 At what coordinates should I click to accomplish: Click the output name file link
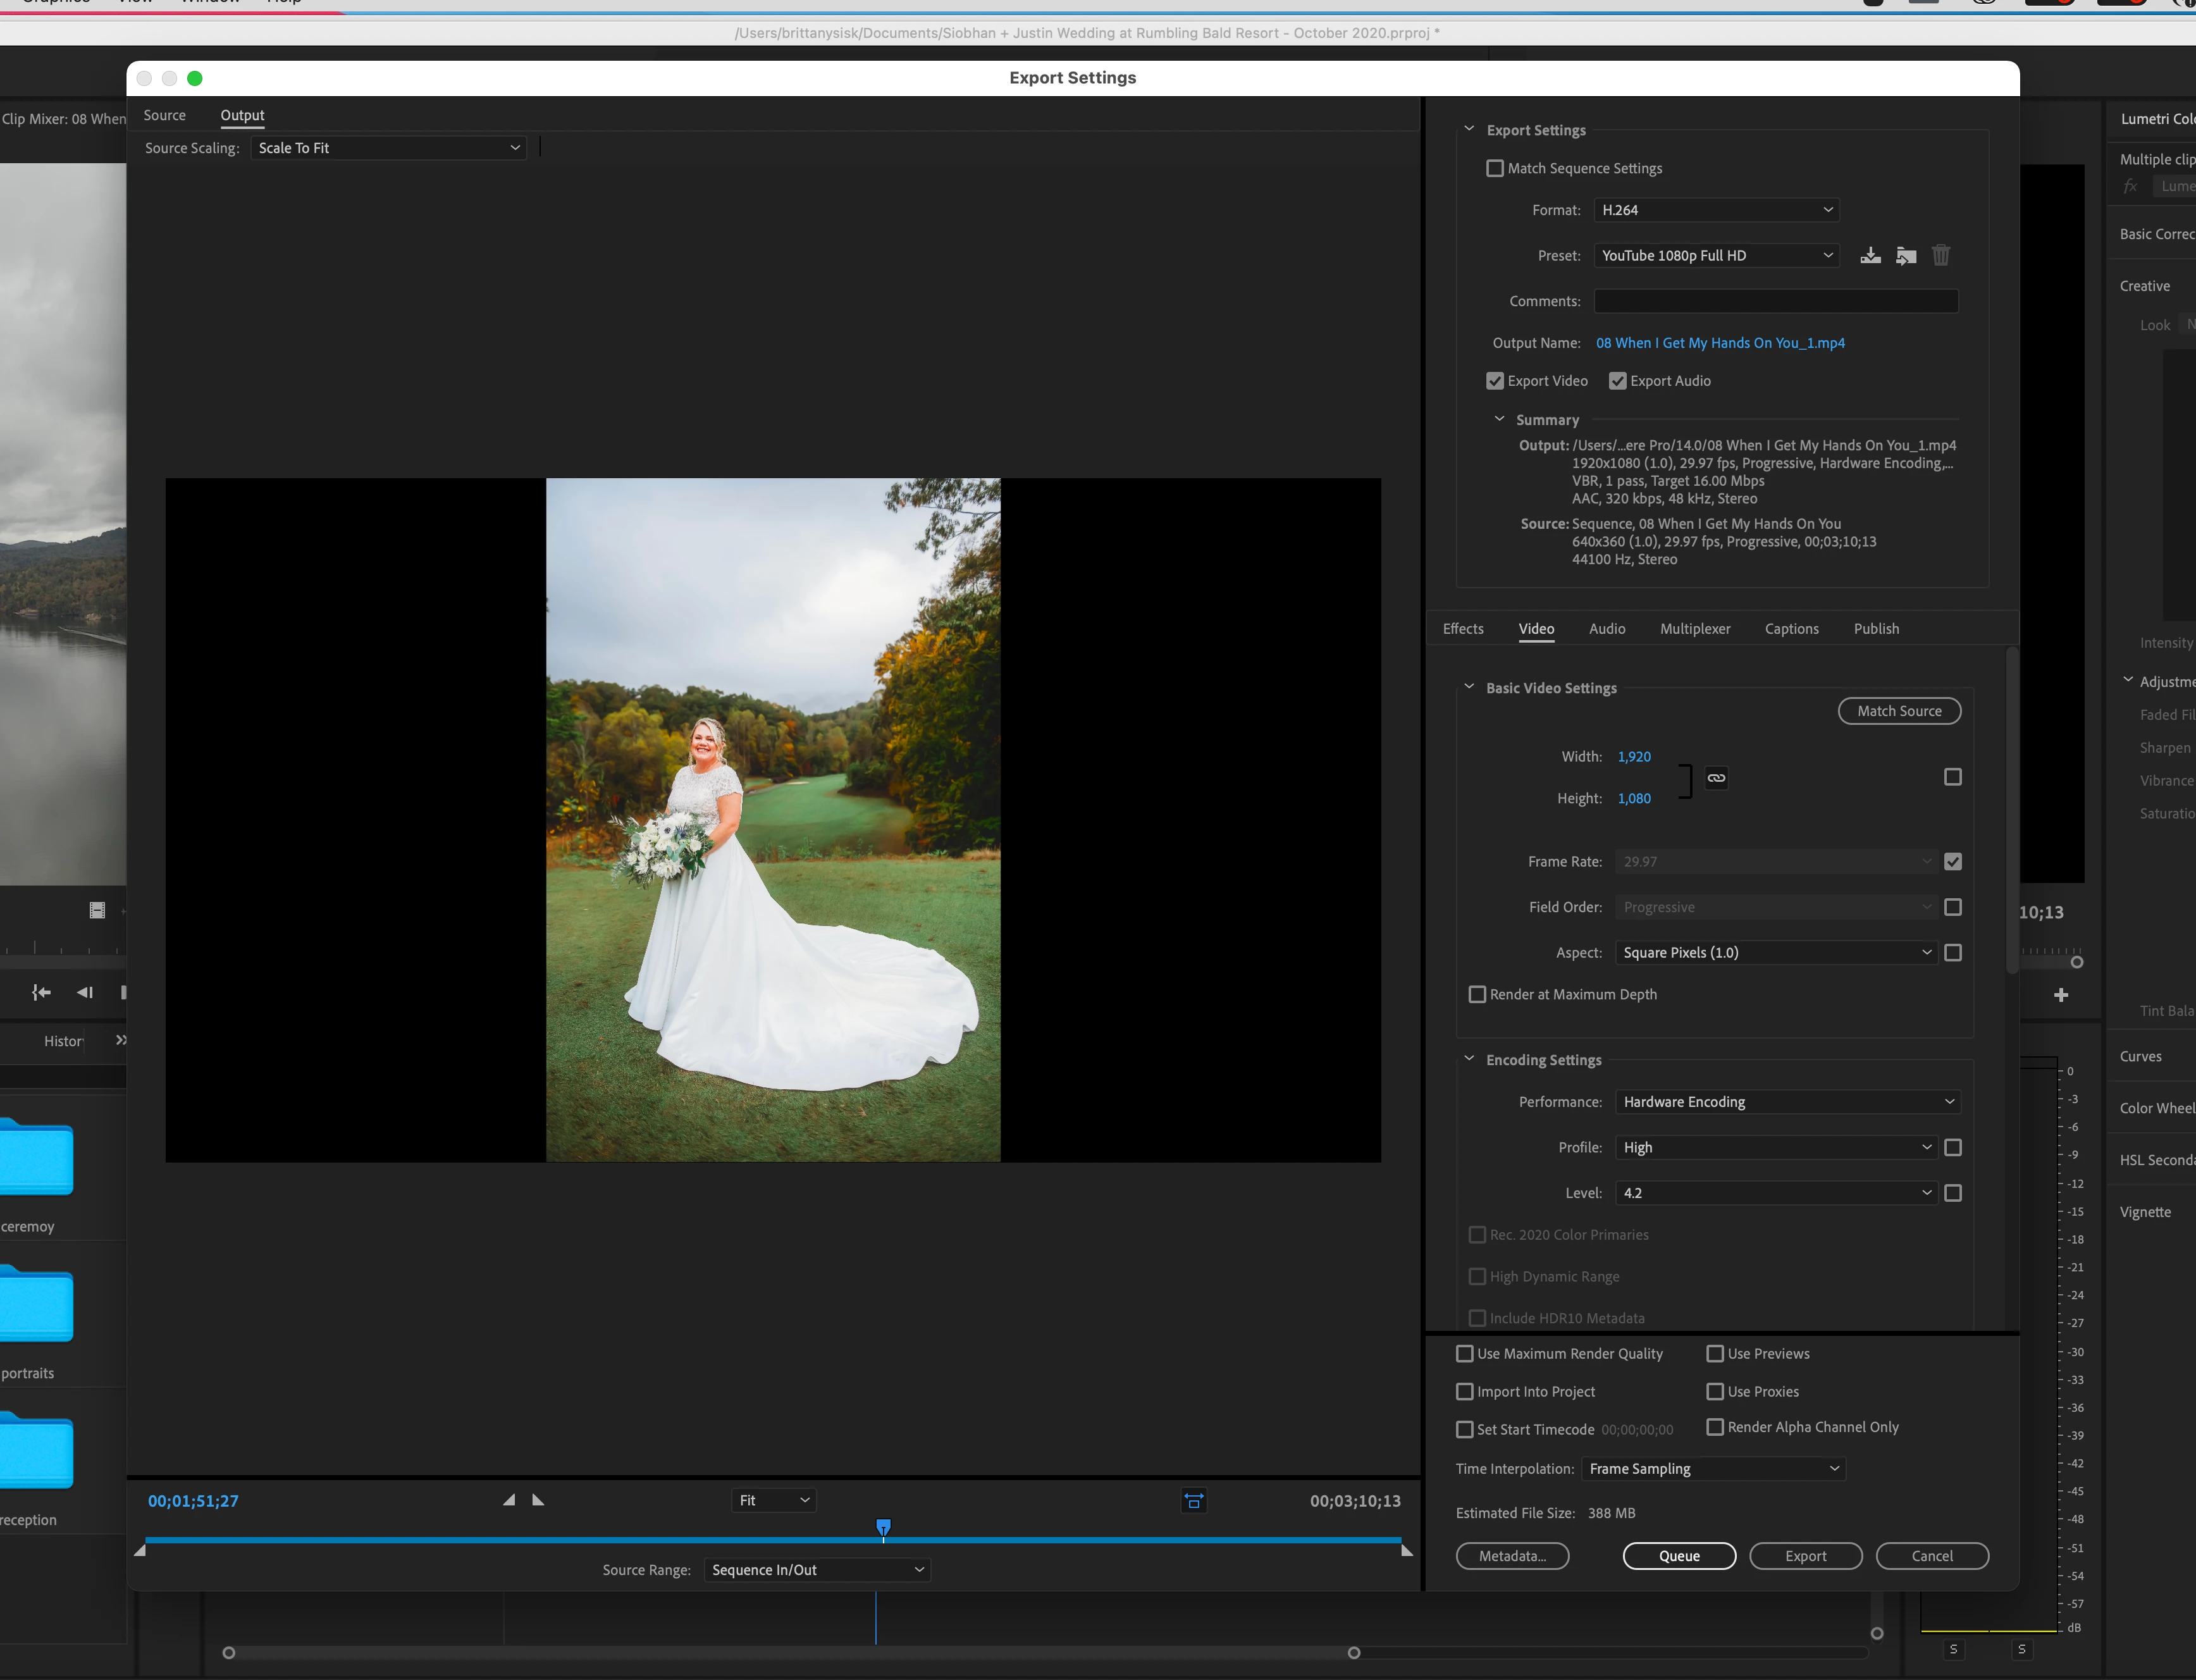pos(1720,343)
